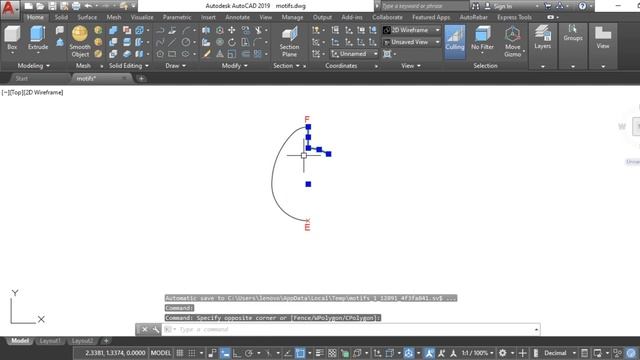Click the keyword search box in title bar
This screenshot has height=360, width=640.
[x=424, y=6]
